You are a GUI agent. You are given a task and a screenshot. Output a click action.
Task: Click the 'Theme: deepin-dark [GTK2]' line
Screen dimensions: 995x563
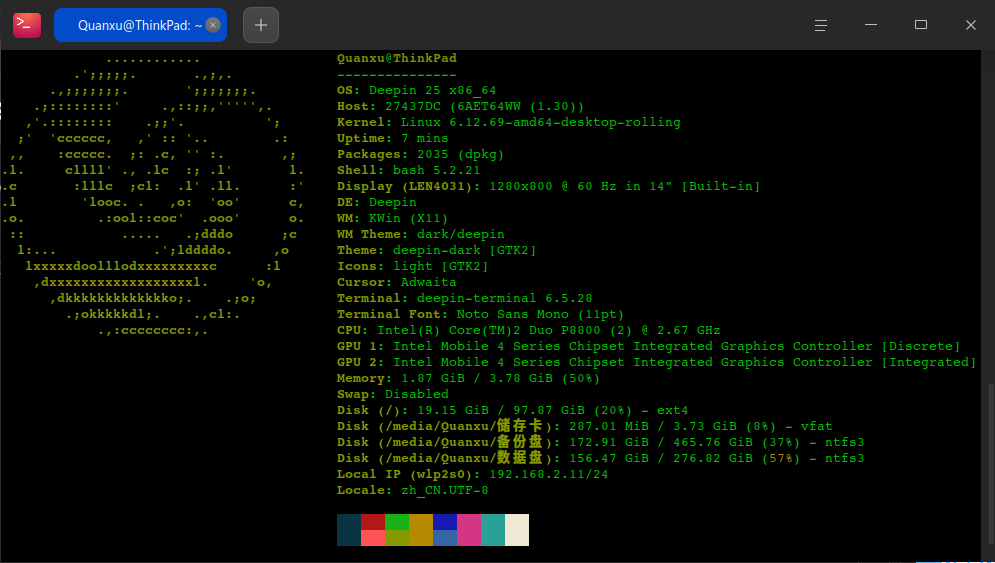pyautogui.click(x=436, y=250)
